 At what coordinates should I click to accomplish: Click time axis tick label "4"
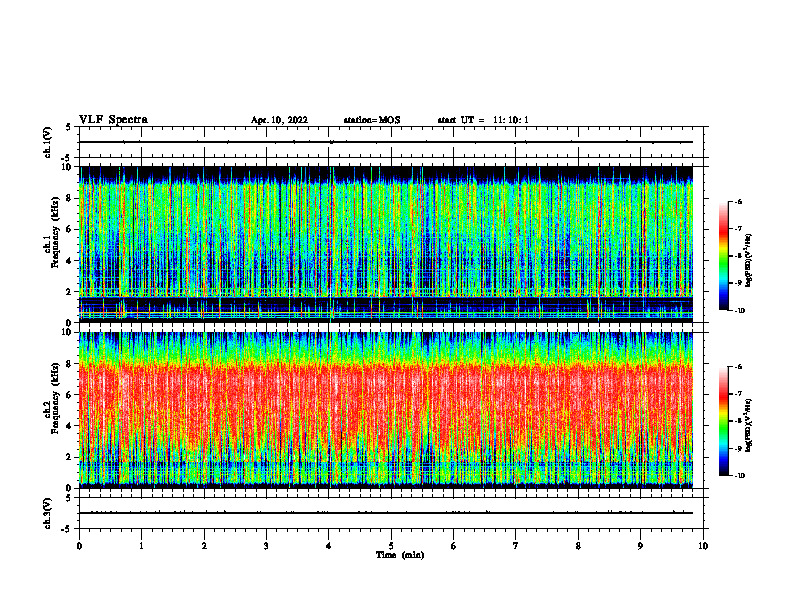point(329,546)
